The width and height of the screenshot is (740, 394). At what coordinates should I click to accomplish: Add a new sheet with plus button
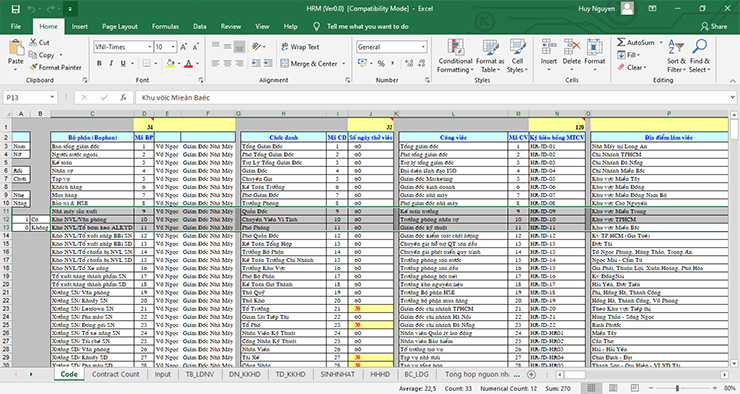pos(531,374)
